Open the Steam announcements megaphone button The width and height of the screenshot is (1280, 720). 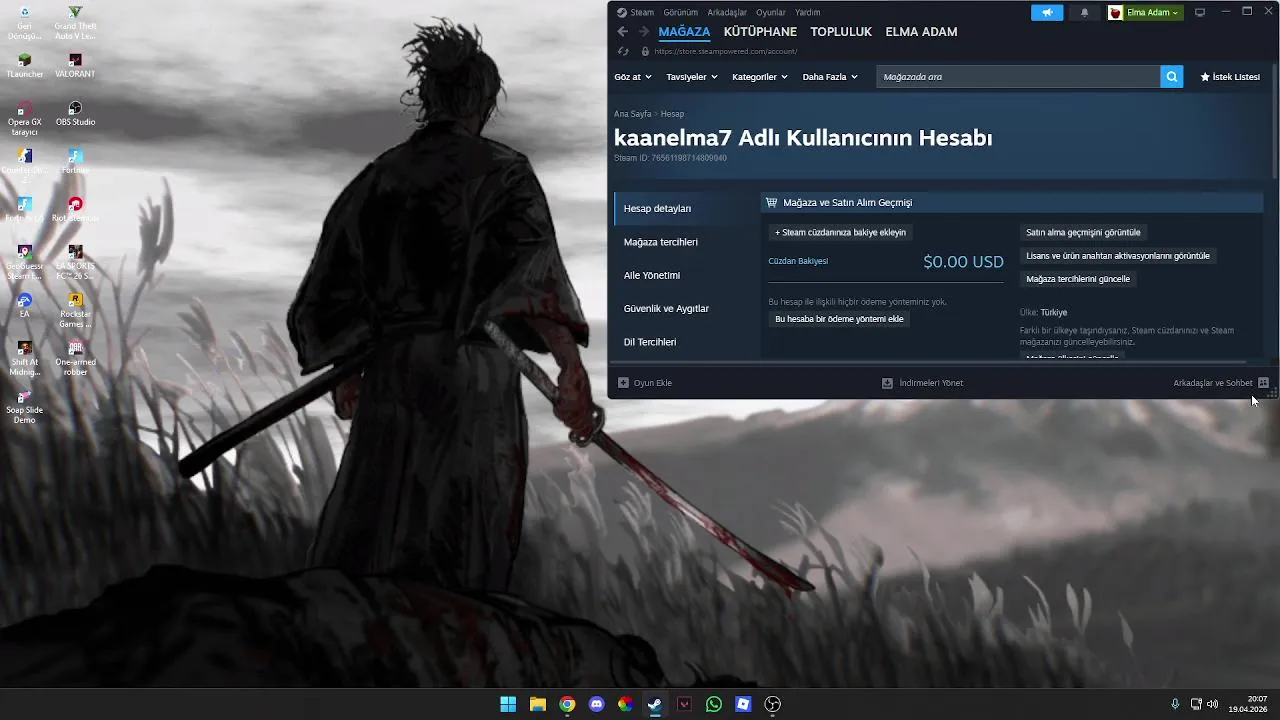(1047, 12)
